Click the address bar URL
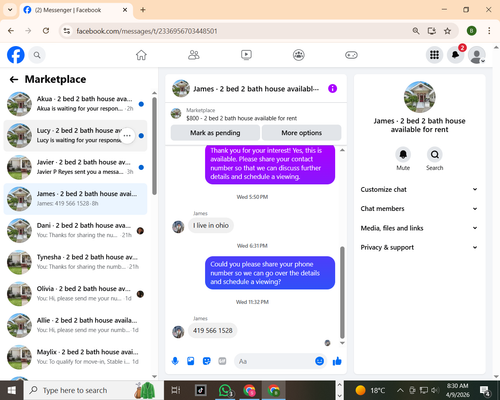 [147, 31]
